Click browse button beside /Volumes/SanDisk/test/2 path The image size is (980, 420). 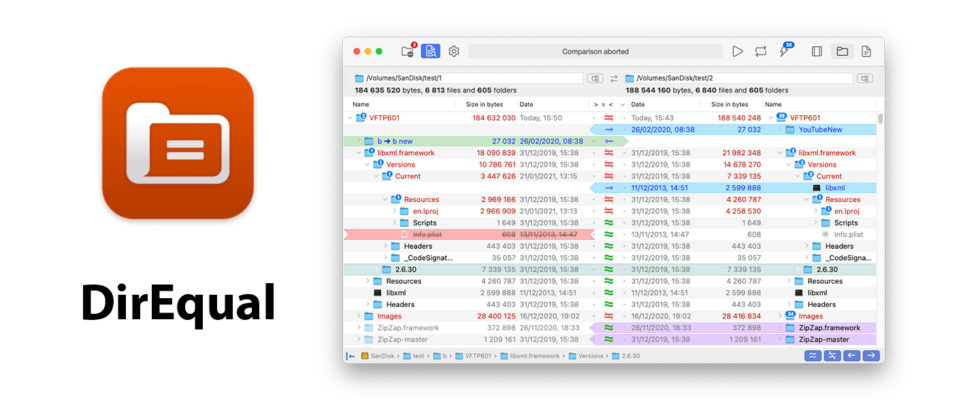[865, 78]
